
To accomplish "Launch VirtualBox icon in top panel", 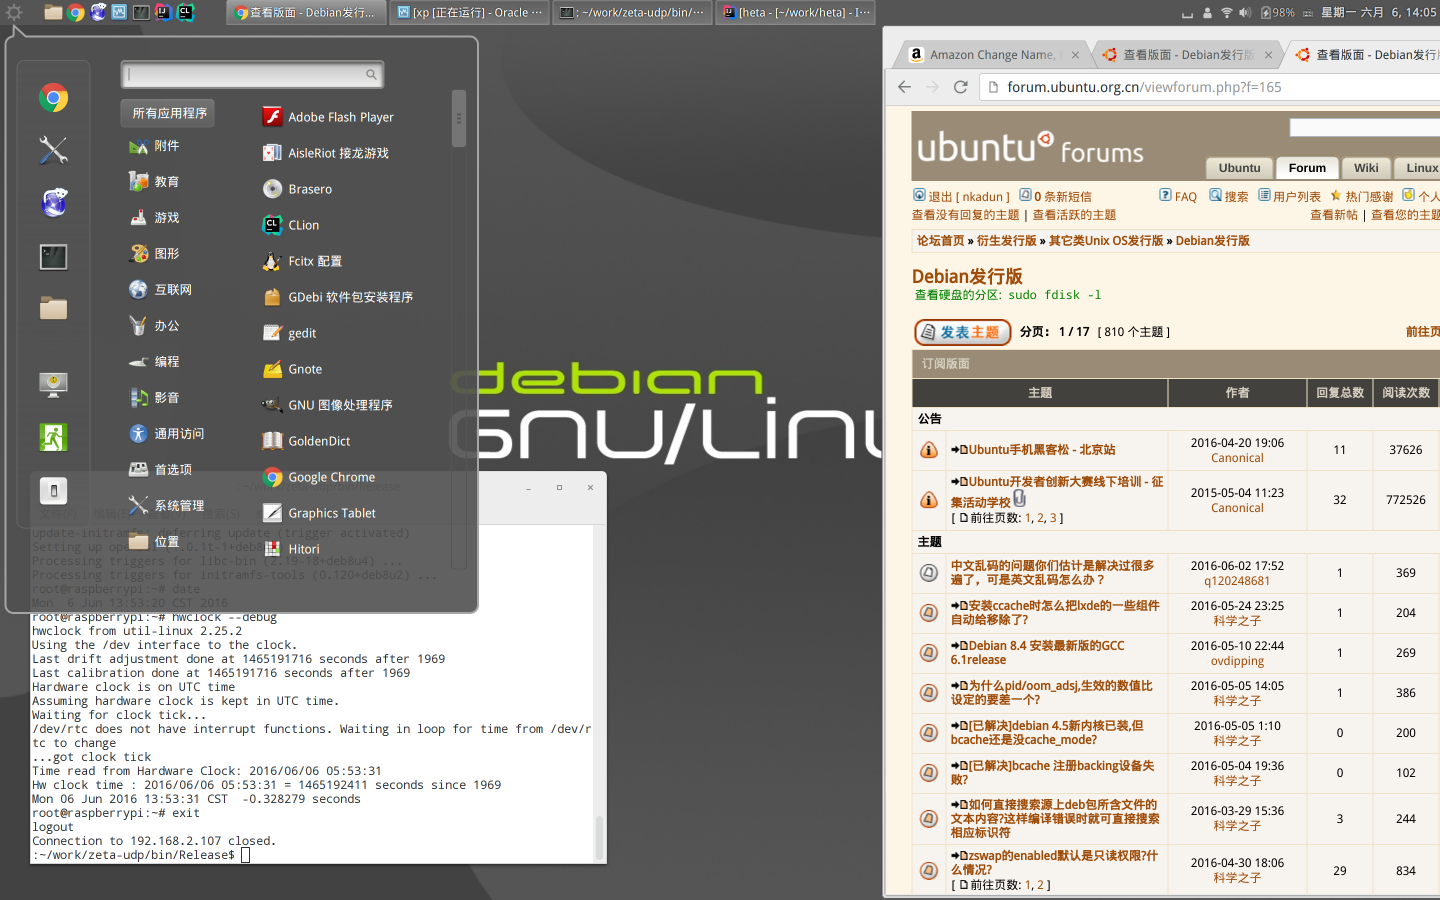I will point(120,13).
